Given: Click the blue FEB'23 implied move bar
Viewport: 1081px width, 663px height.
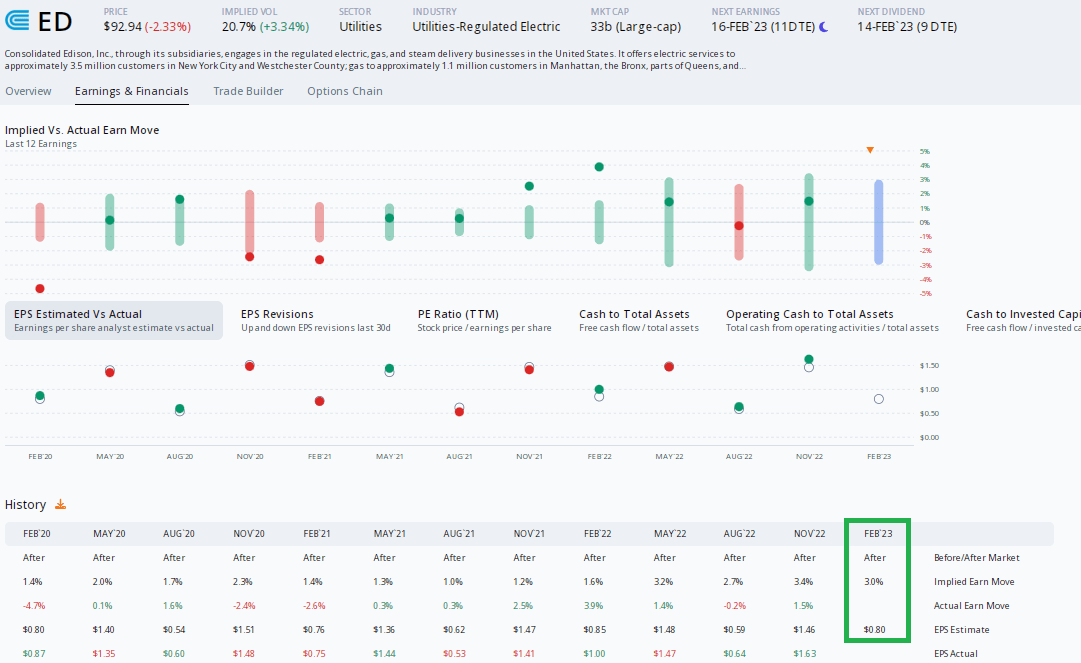Looking at the screenshot, I should (x=878, y=222).
